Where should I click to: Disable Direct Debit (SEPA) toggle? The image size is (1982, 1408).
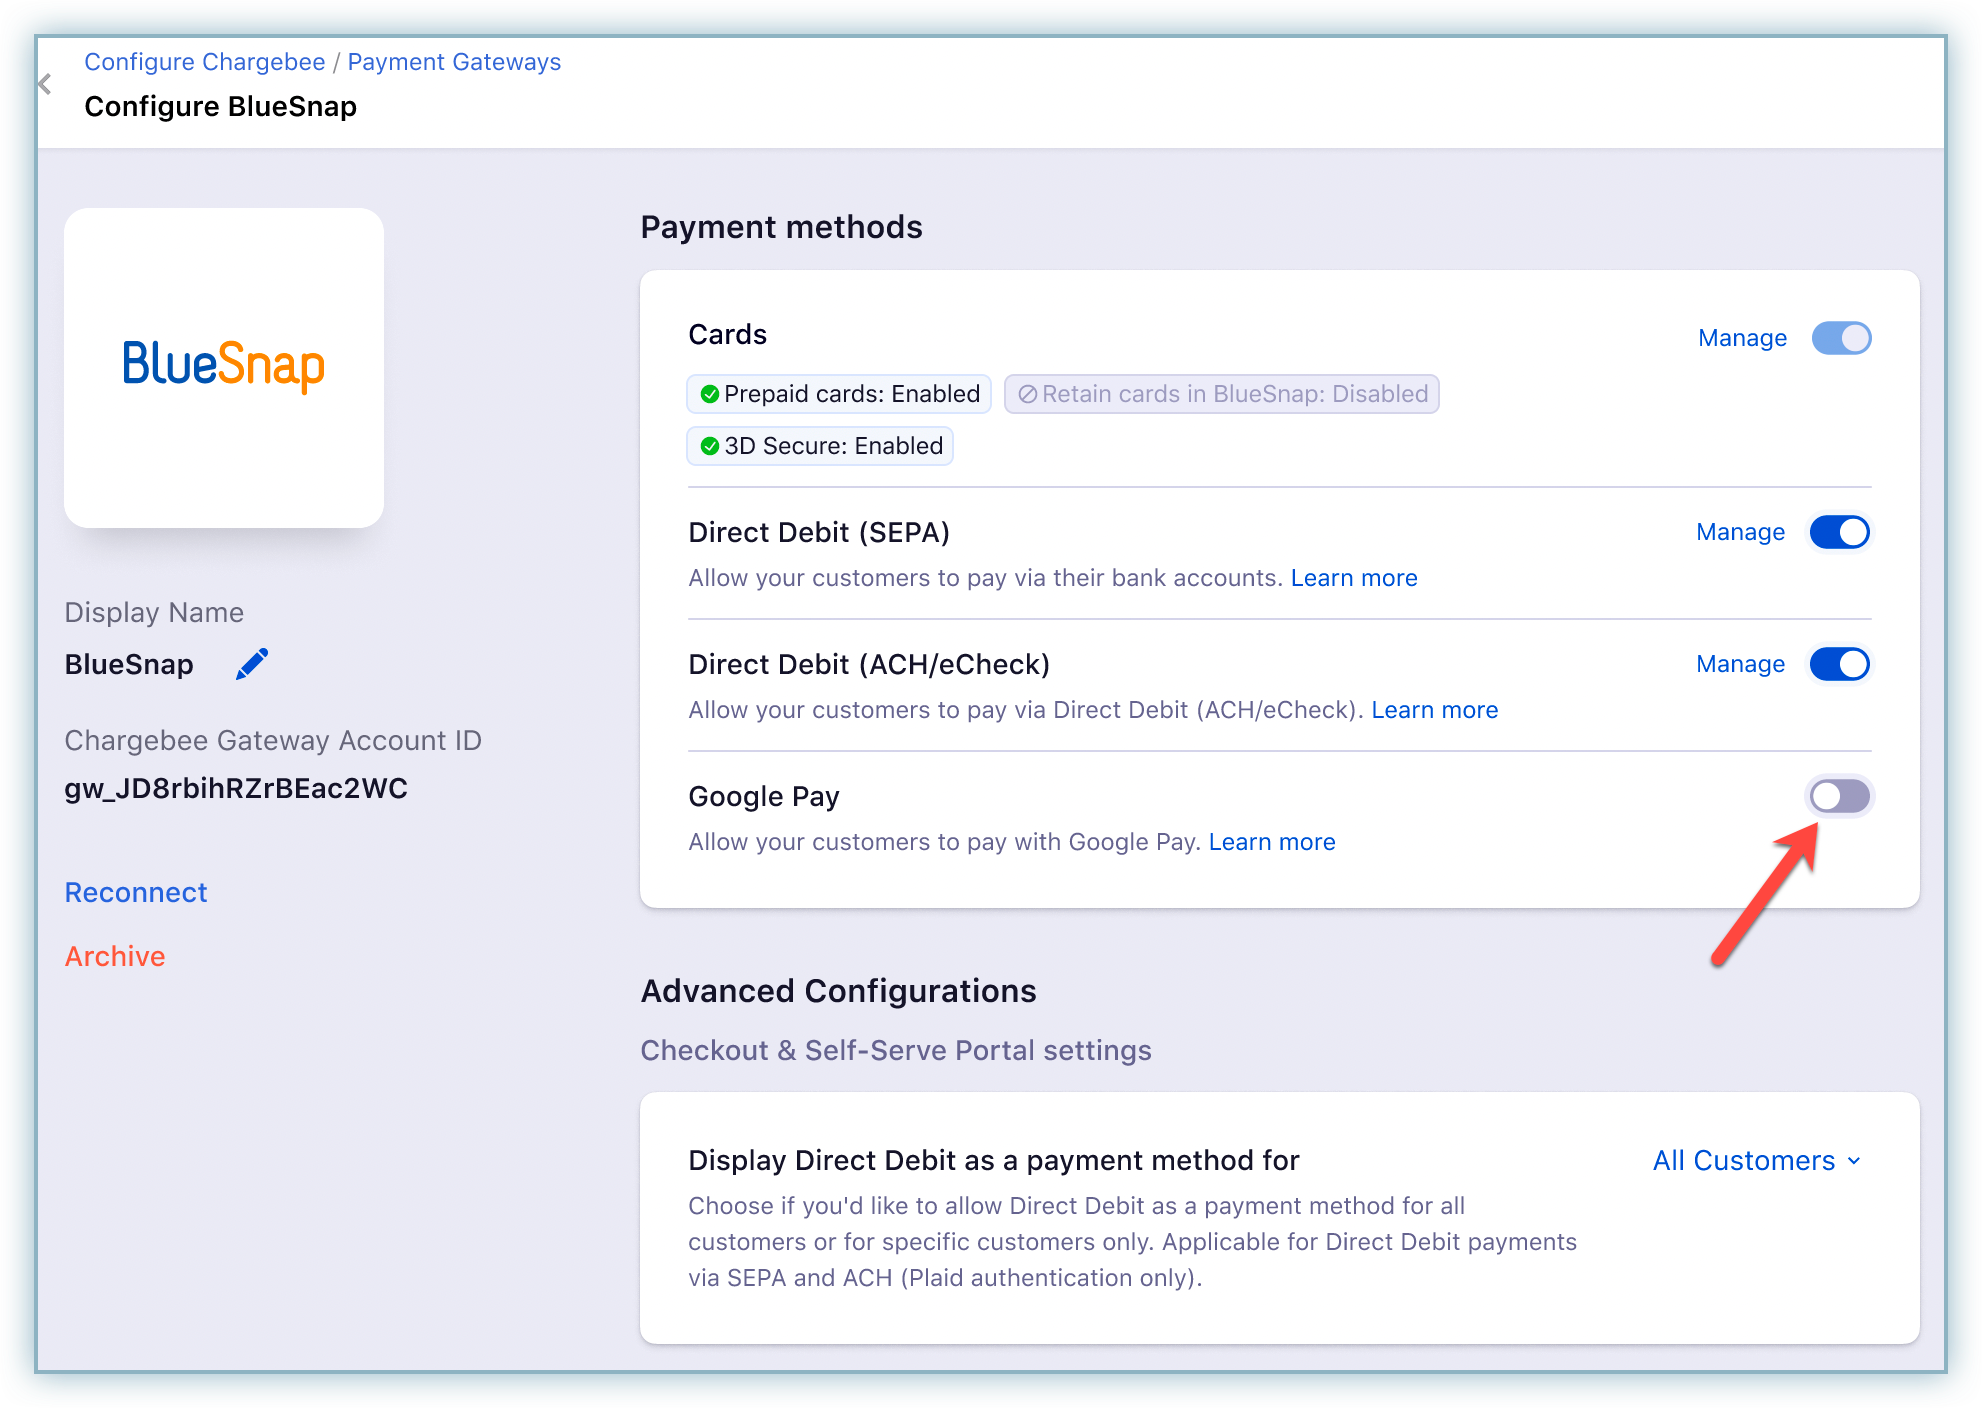pos(1839,532)
